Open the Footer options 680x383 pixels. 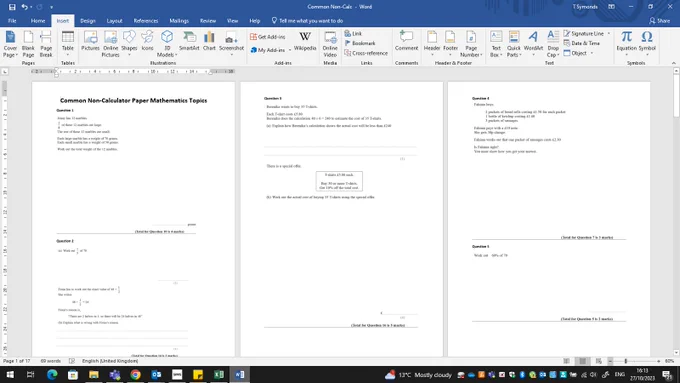click(450, 43)
